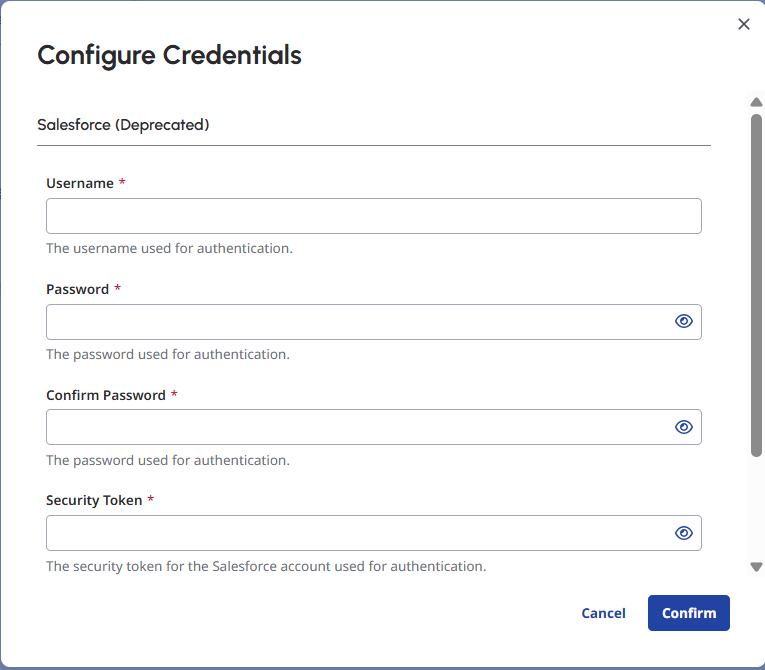
Task: Close the Configure Credentials dialog with the X
Action: 744,24
